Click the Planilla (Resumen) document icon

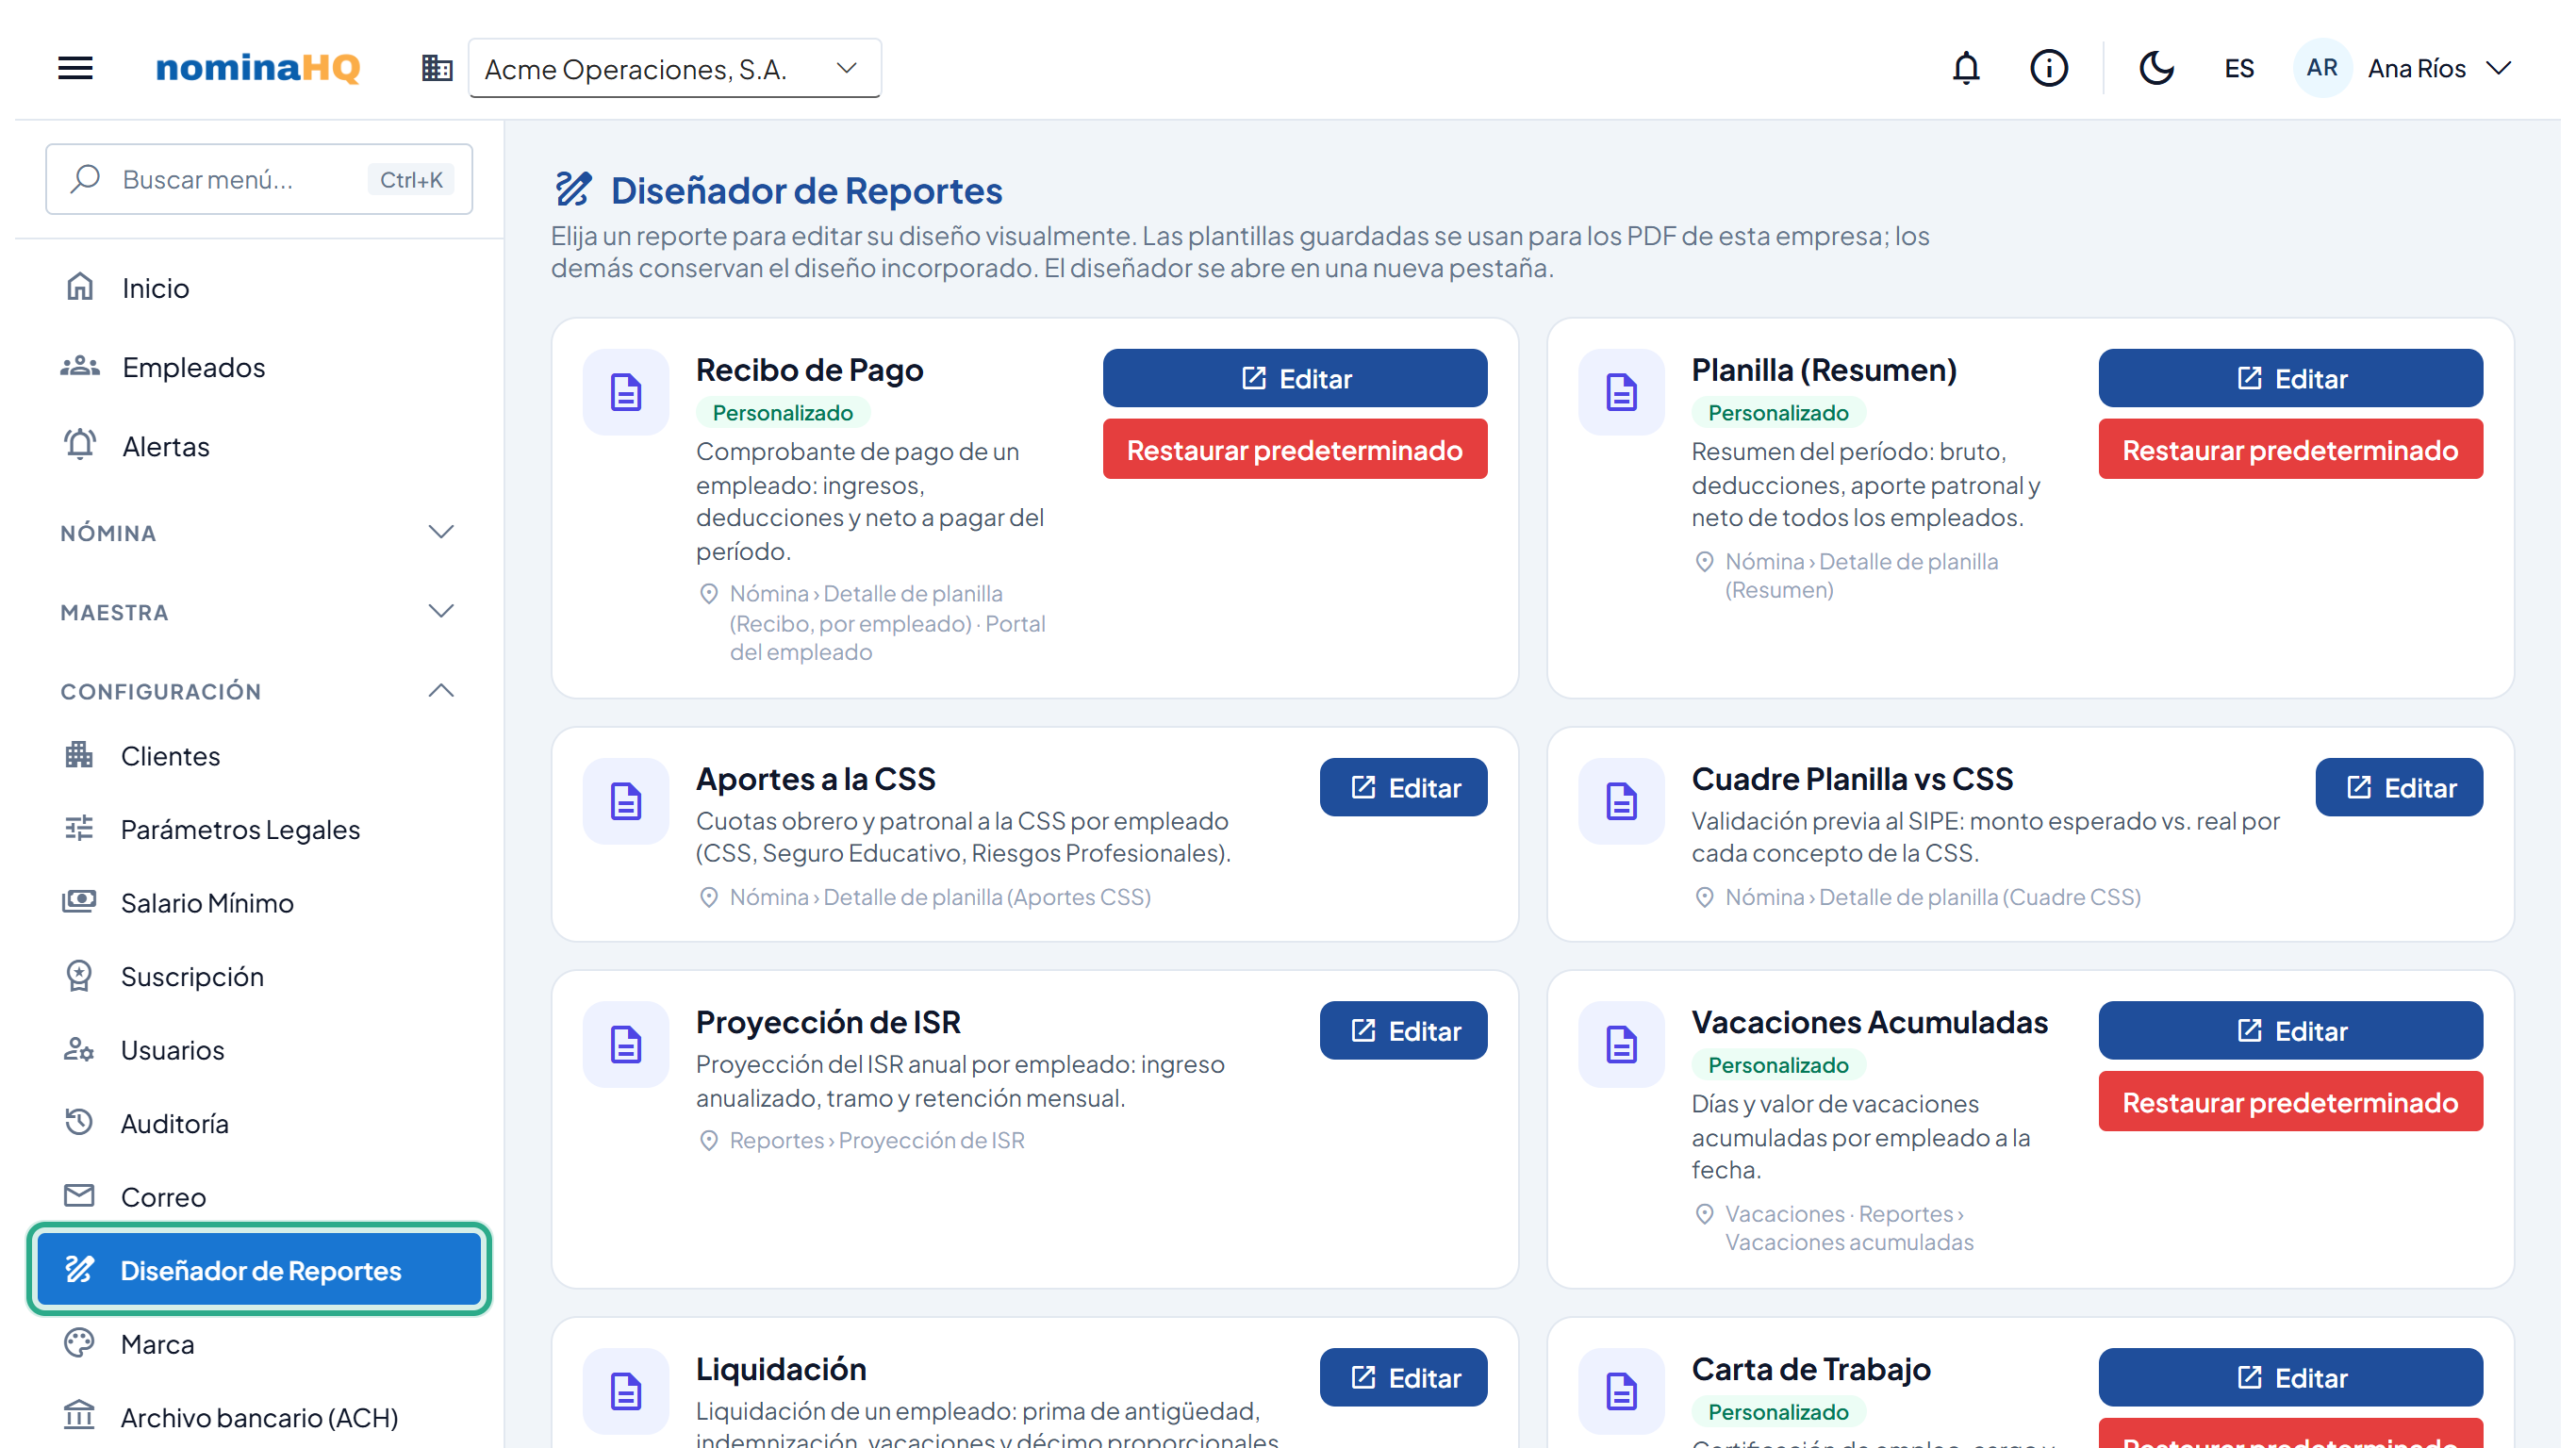tap(1621, 392)
